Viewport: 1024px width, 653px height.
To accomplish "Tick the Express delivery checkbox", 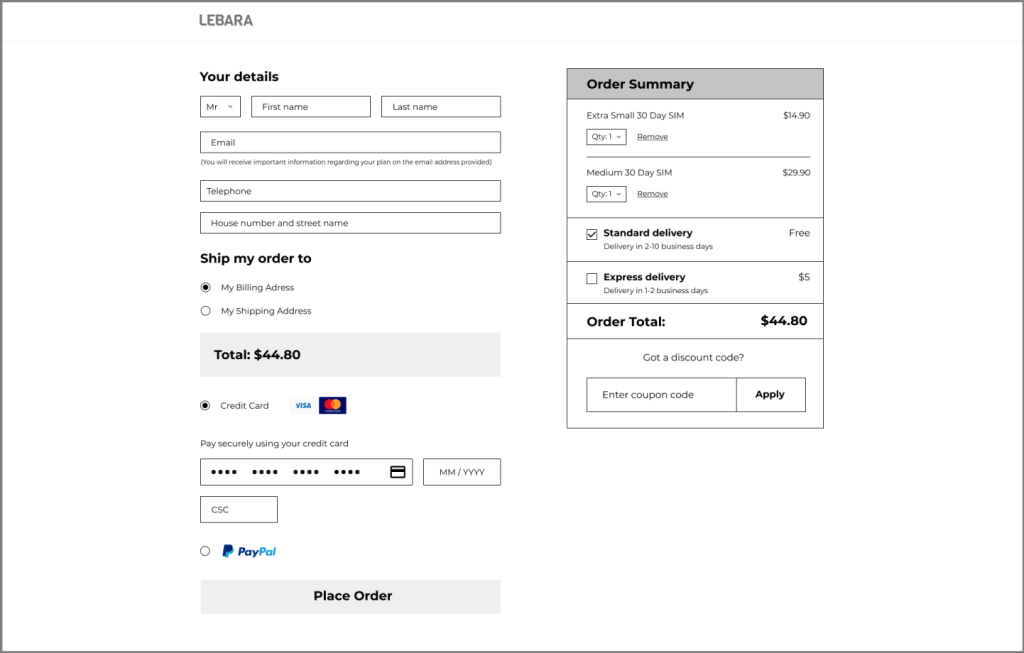I will coord(592,279).
